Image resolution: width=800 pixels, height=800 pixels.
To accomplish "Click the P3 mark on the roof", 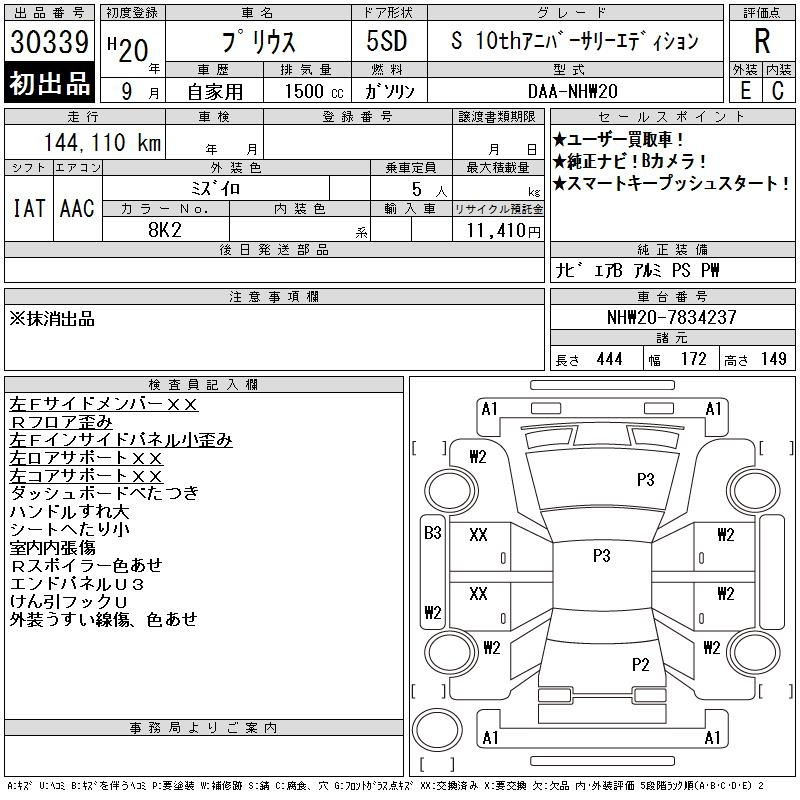I will (x=602, y=555).
